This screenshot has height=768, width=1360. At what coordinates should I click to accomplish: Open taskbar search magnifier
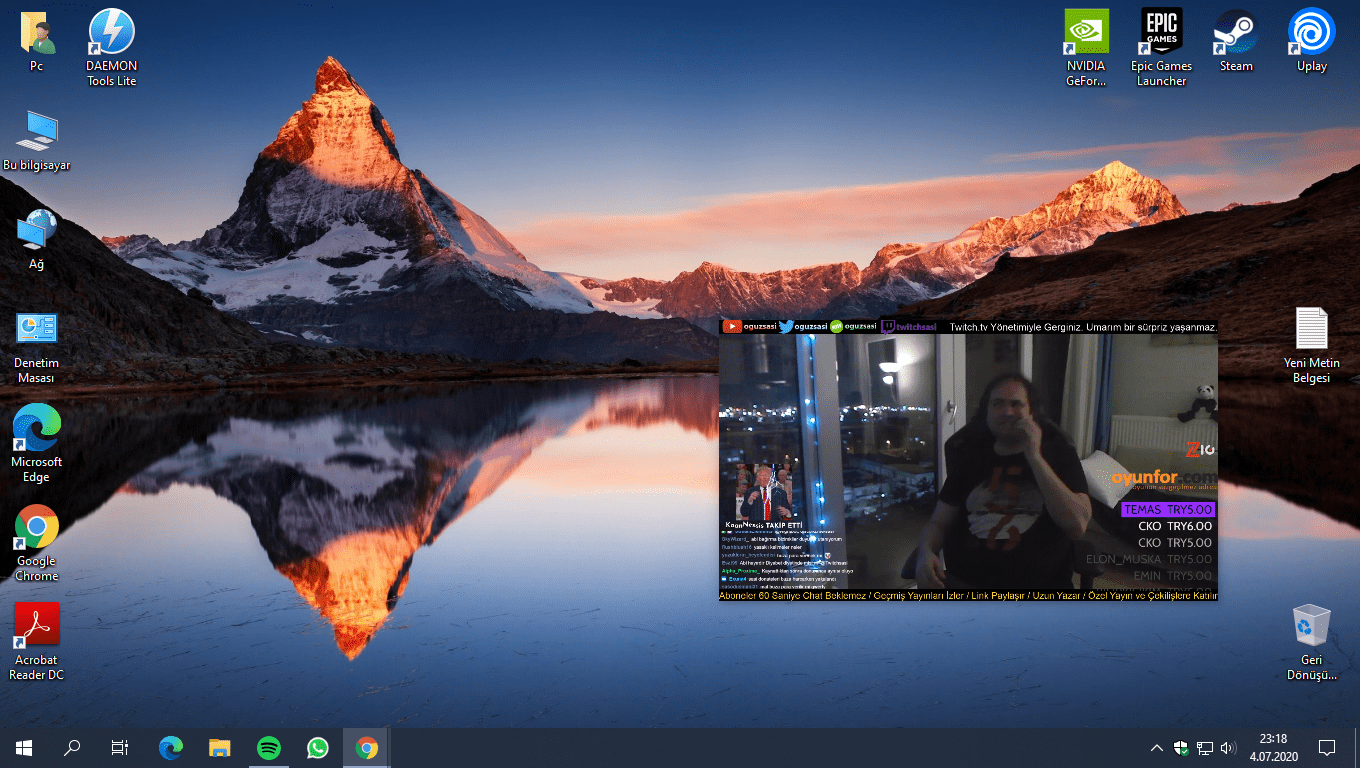click(72, 747)
